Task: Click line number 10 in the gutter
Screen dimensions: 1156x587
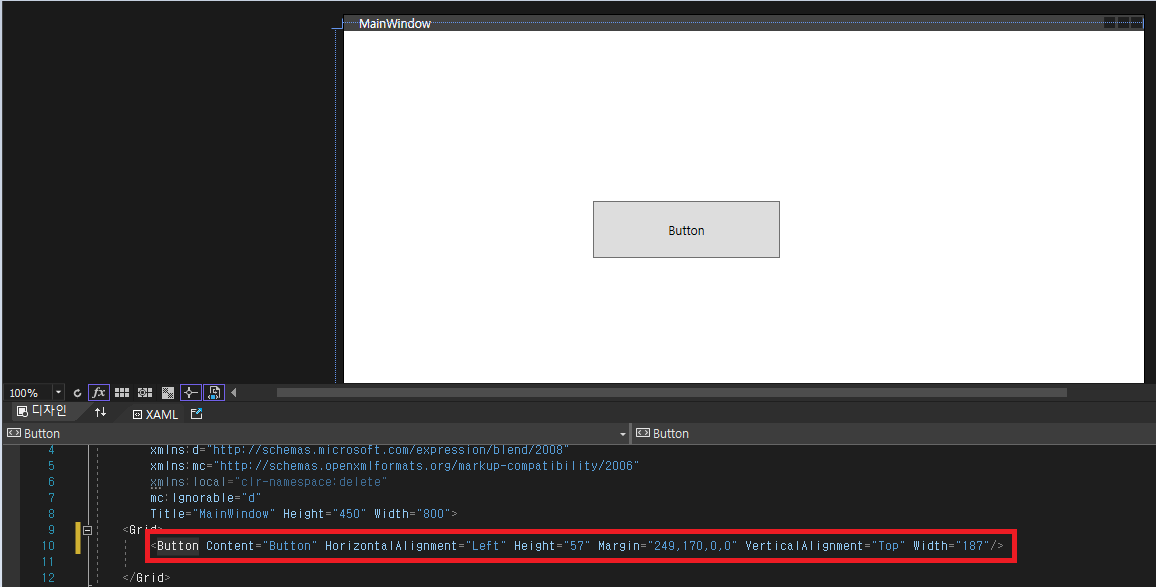Action: point(48,546)
